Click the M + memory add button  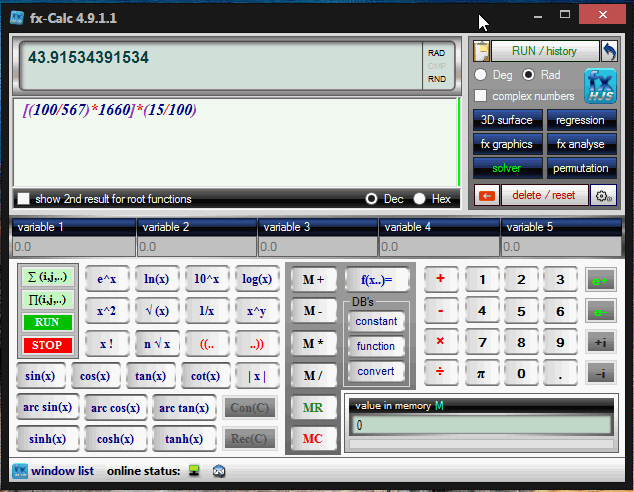click(313, 280)
